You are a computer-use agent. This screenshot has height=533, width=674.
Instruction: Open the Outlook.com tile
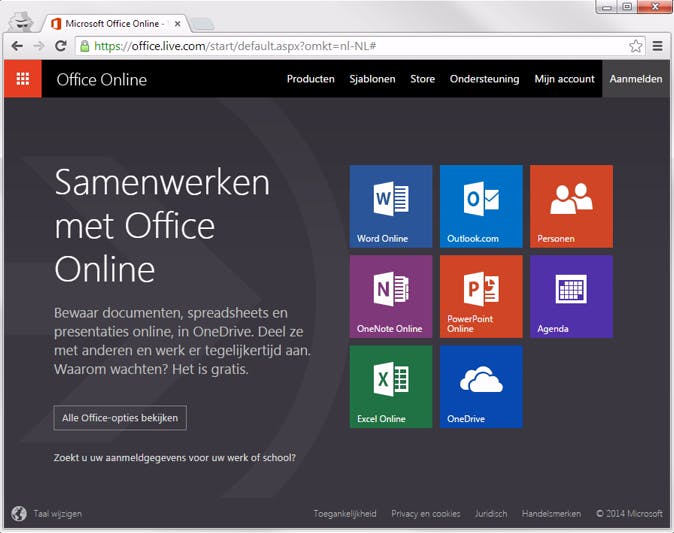(x=481, y=206)
